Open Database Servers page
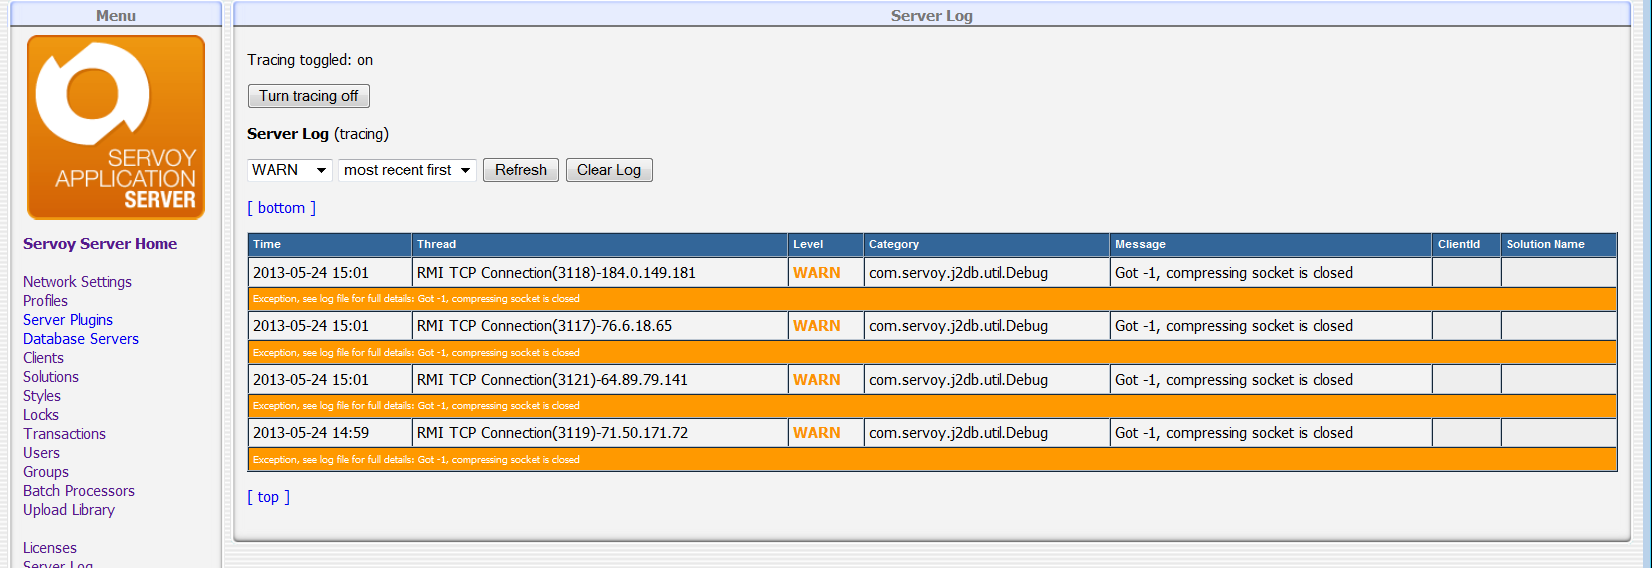This screenshot has width=1652, height=568. (81, 339)
